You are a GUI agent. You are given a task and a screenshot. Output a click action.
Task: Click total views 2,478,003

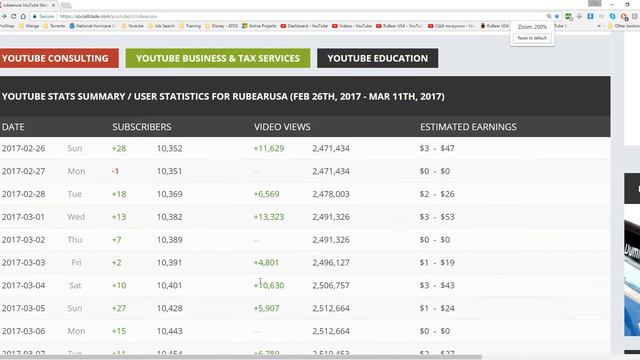[331, 194]
